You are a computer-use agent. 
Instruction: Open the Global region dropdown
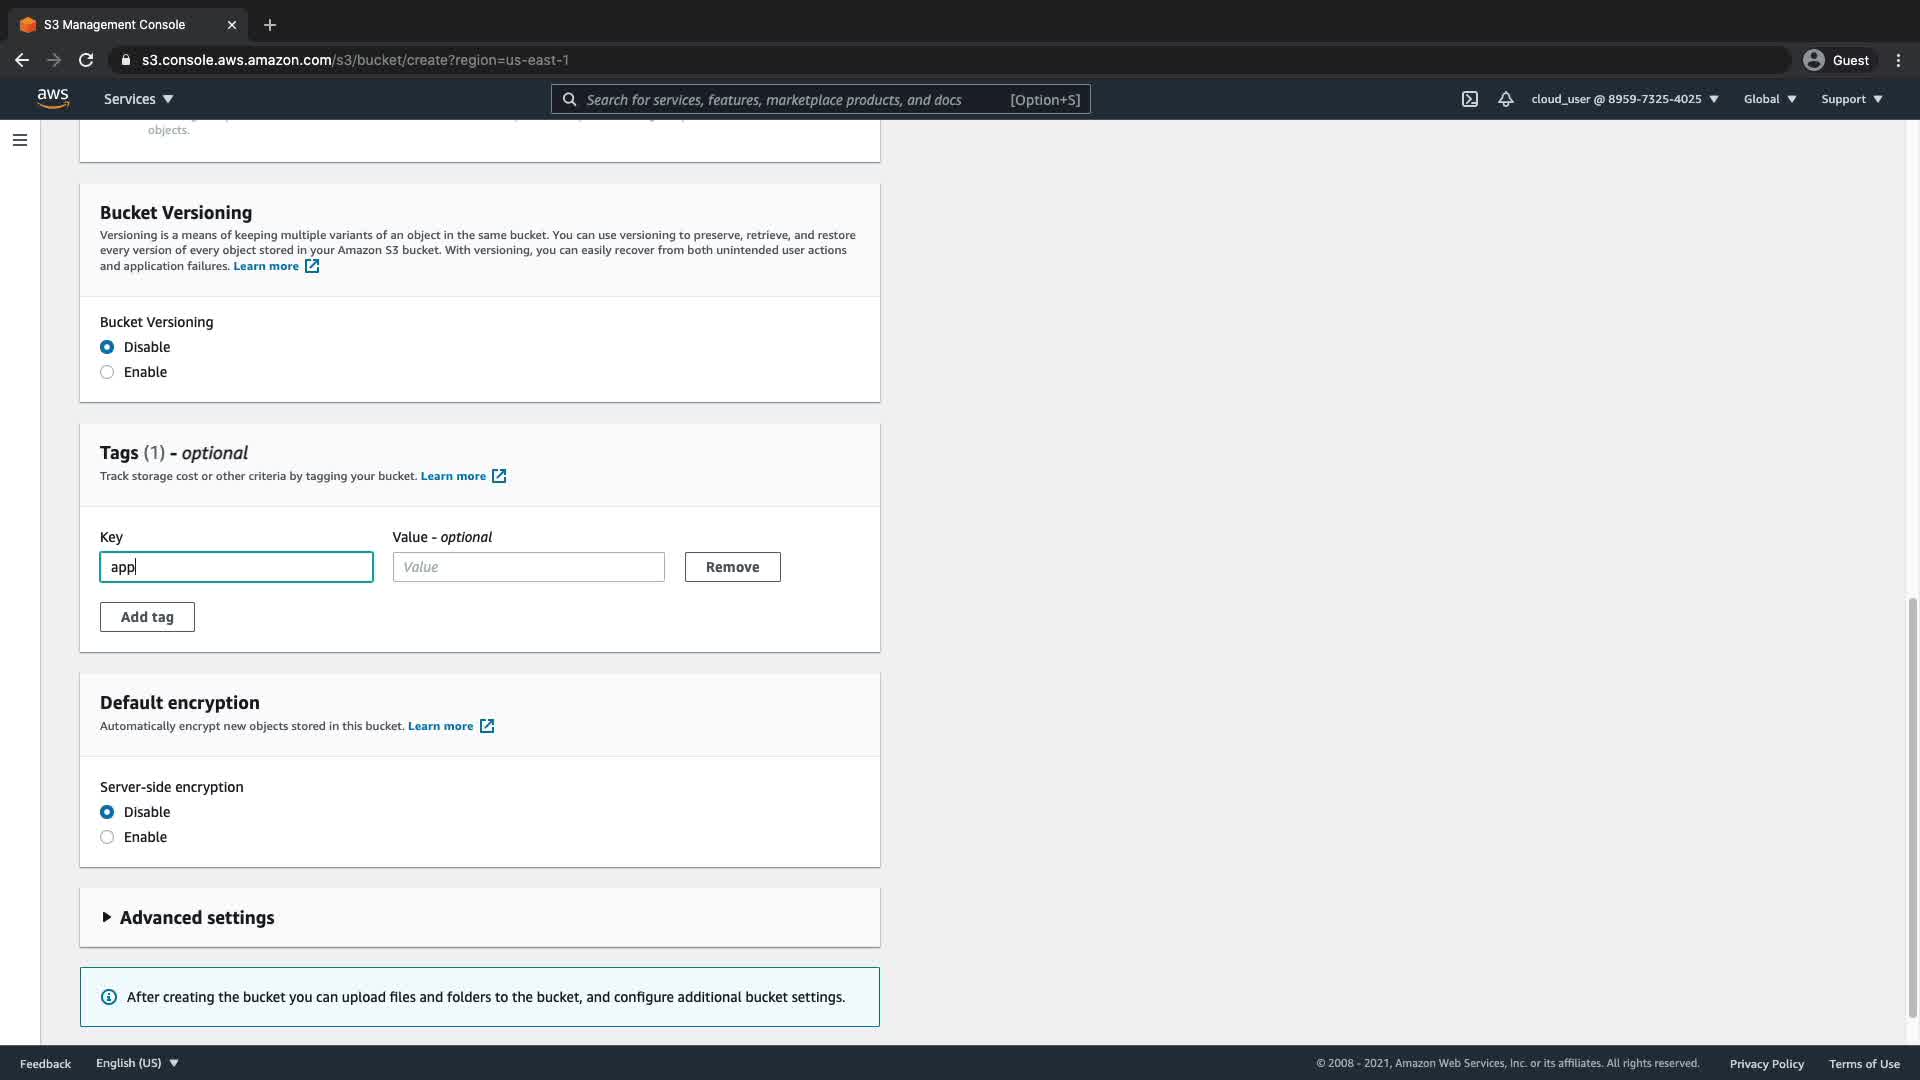point(1769,99)
